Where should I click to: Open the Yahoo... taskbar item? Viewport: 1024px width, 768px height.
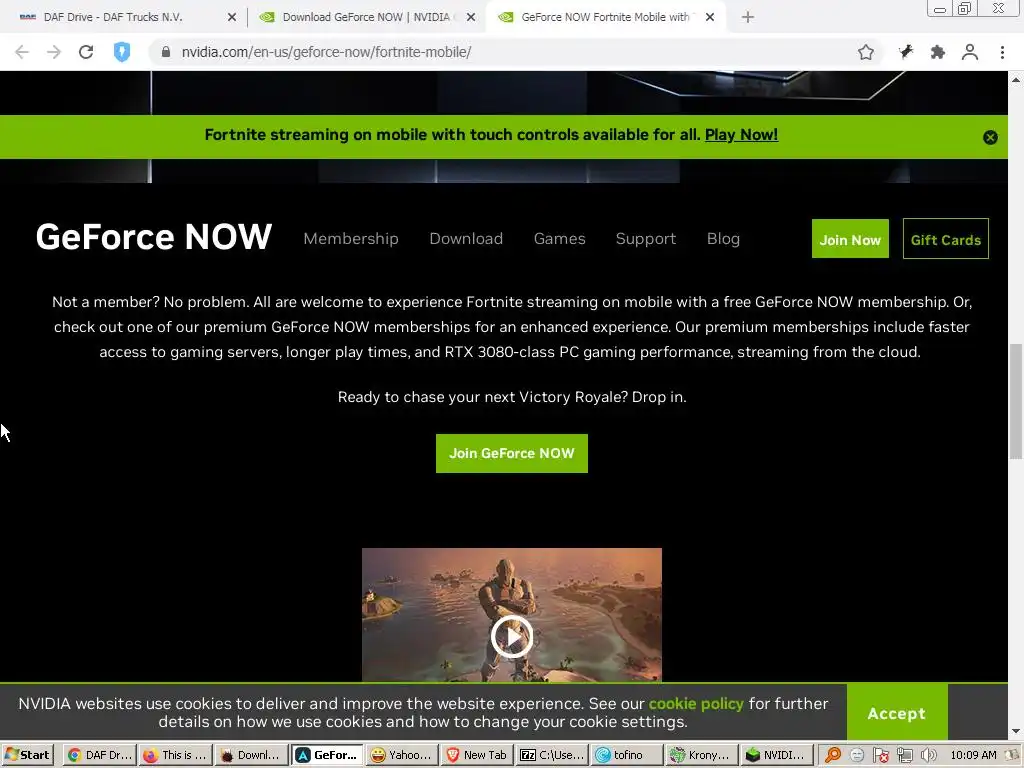[402, 755]
